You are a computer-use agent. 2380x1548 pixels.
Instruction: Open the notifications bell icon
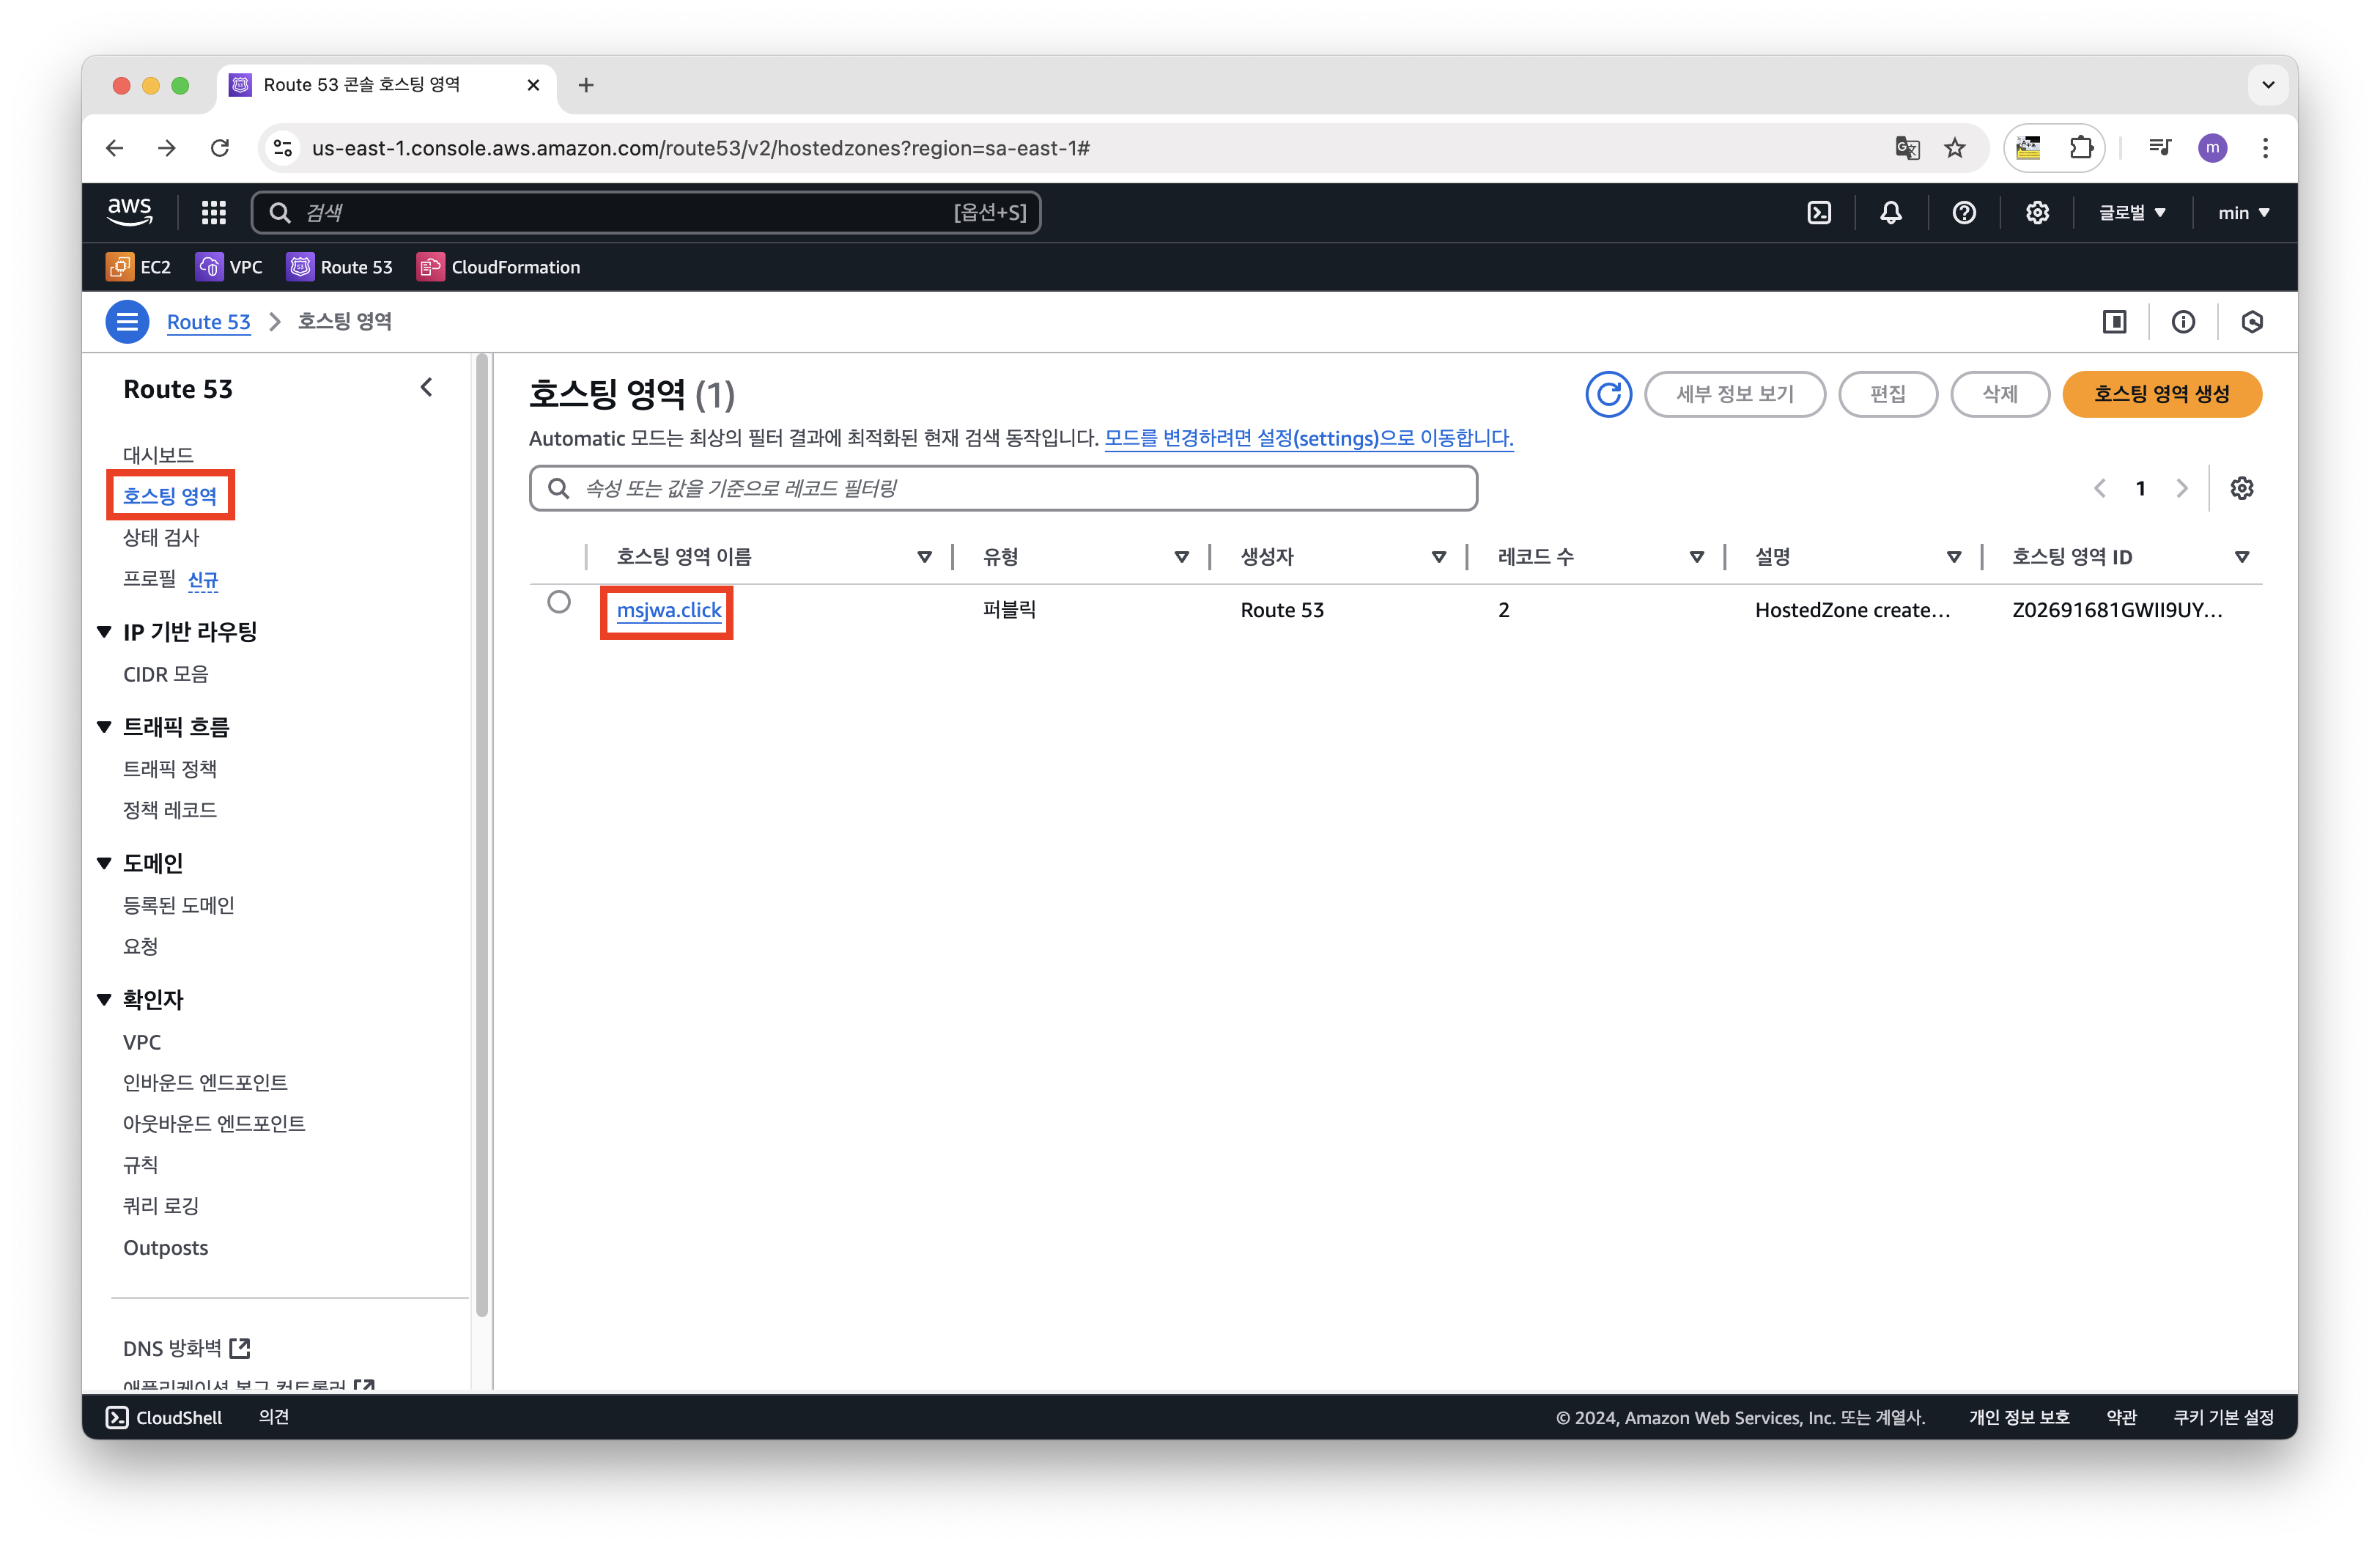click(1890, 213)
